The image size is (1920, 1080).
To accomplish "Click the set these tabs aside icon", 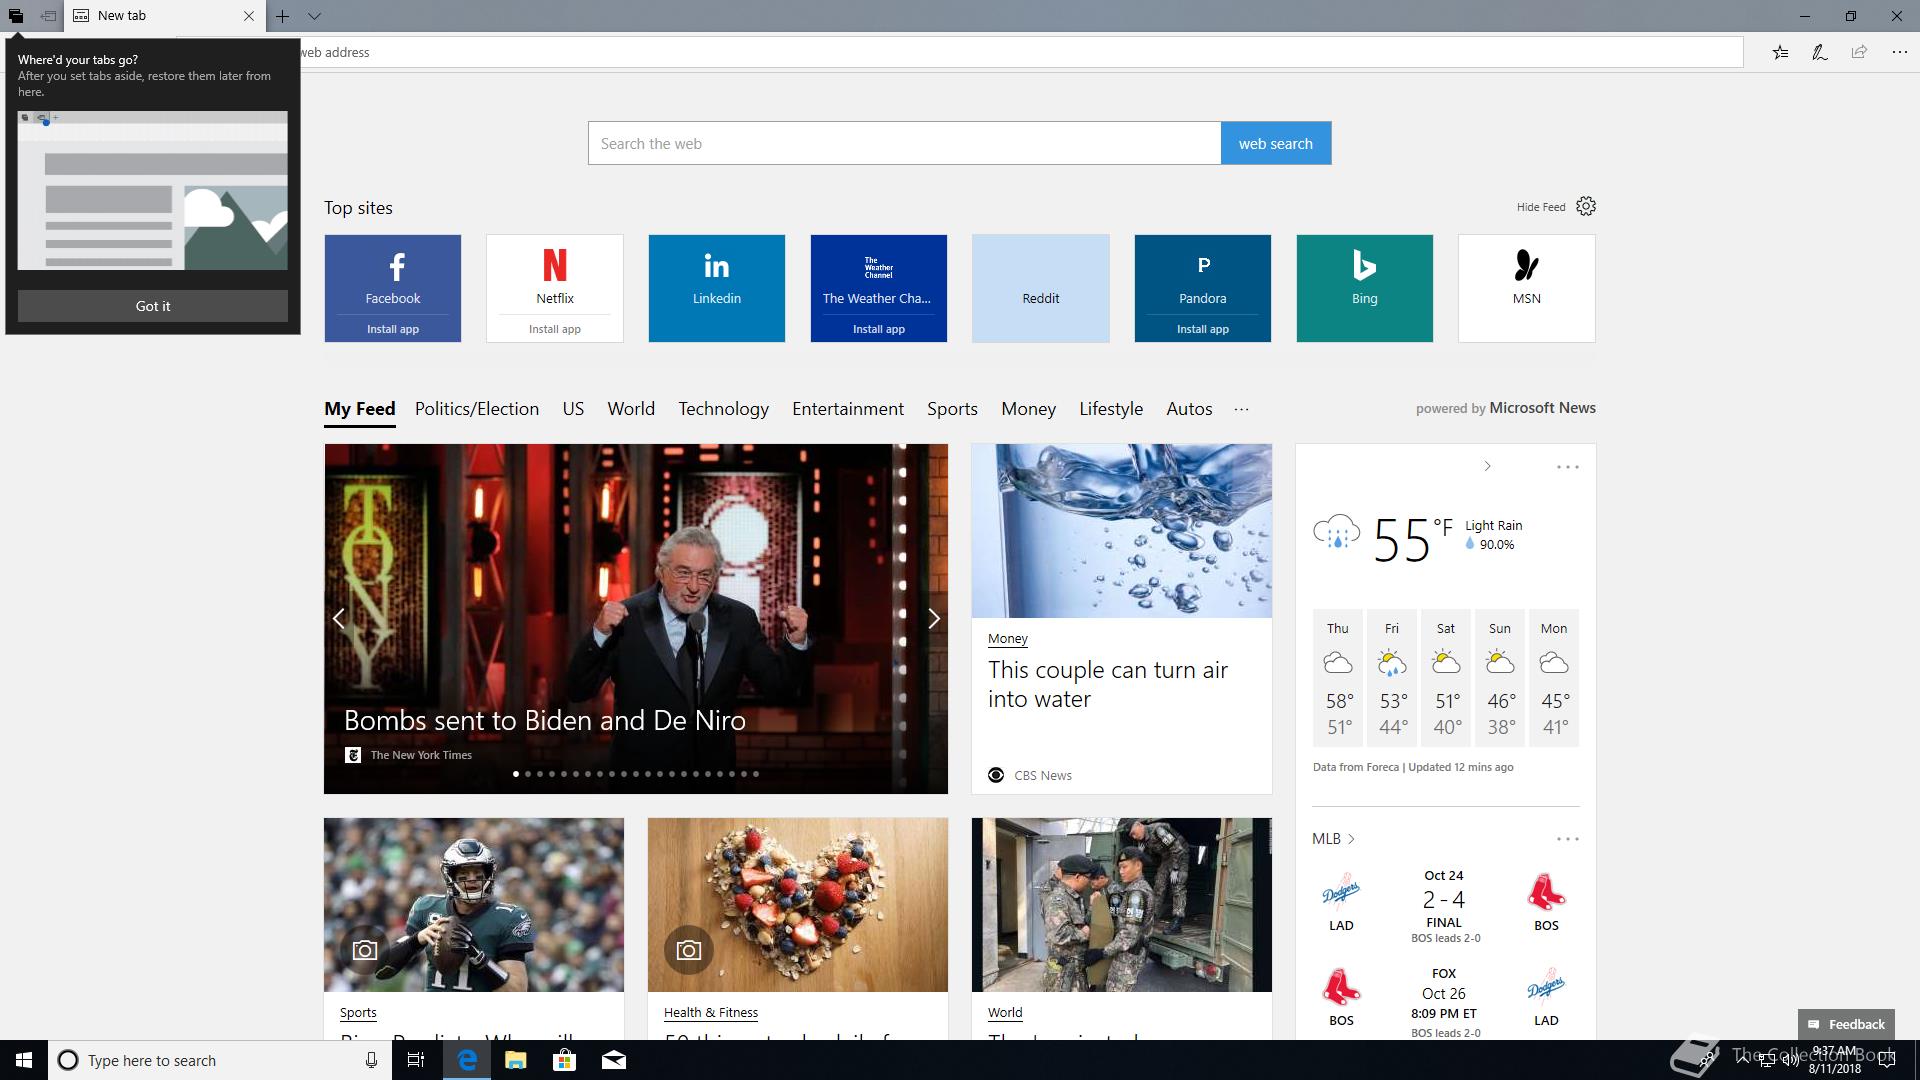I will tap(48, 16).
